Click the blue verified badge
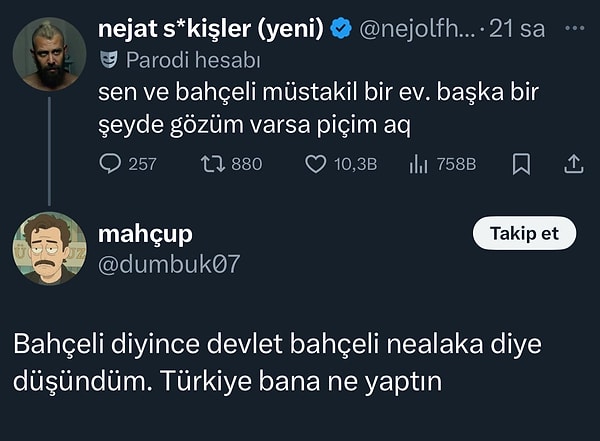This screenshot has height=441, width=600. tap(340, 30)
